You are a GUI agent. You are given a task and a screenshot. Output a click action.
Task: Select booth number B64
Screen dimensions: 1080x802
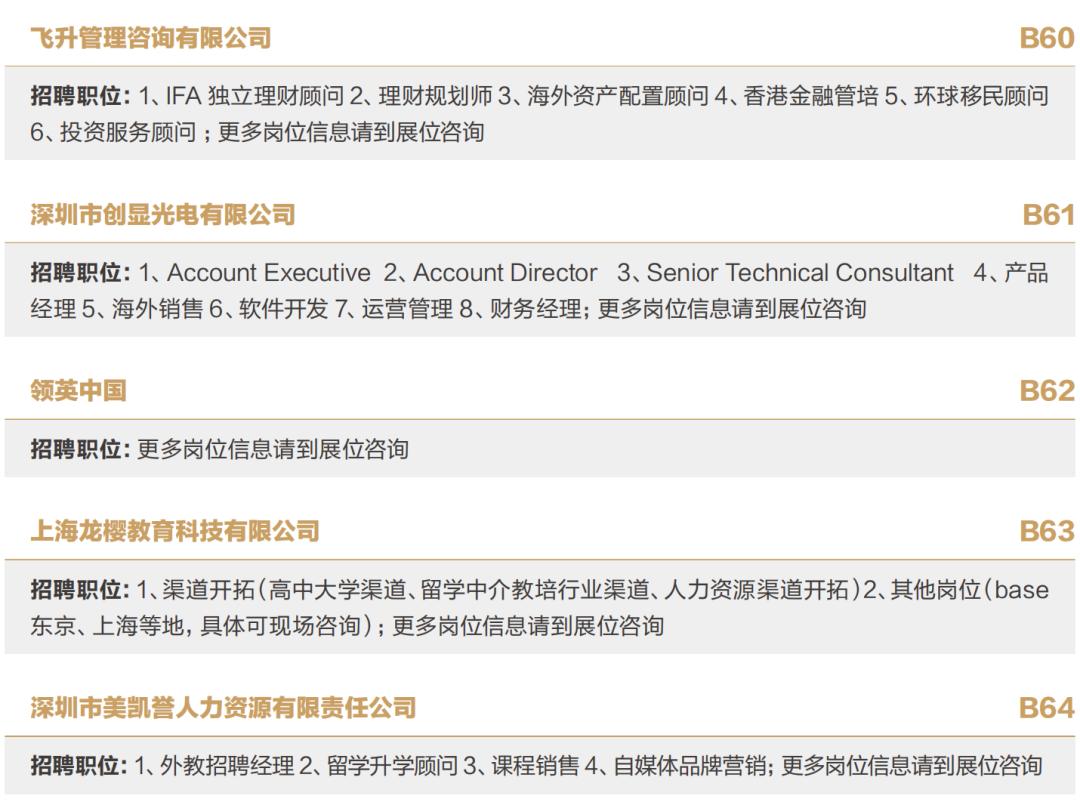(x=1046, y=708)
